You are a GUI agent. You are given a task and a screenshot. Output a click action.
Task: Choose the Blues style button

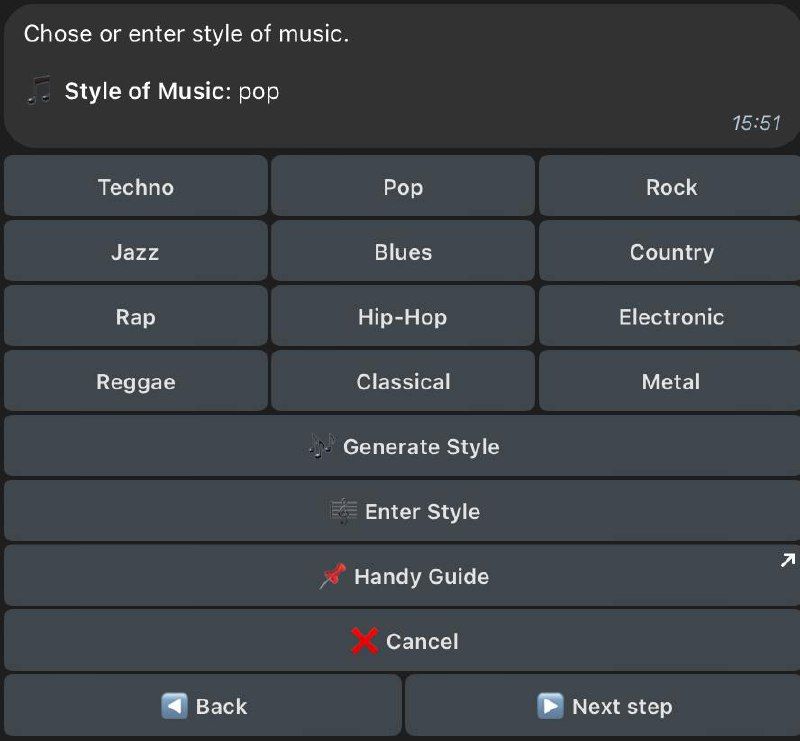[x=403, y=251]
